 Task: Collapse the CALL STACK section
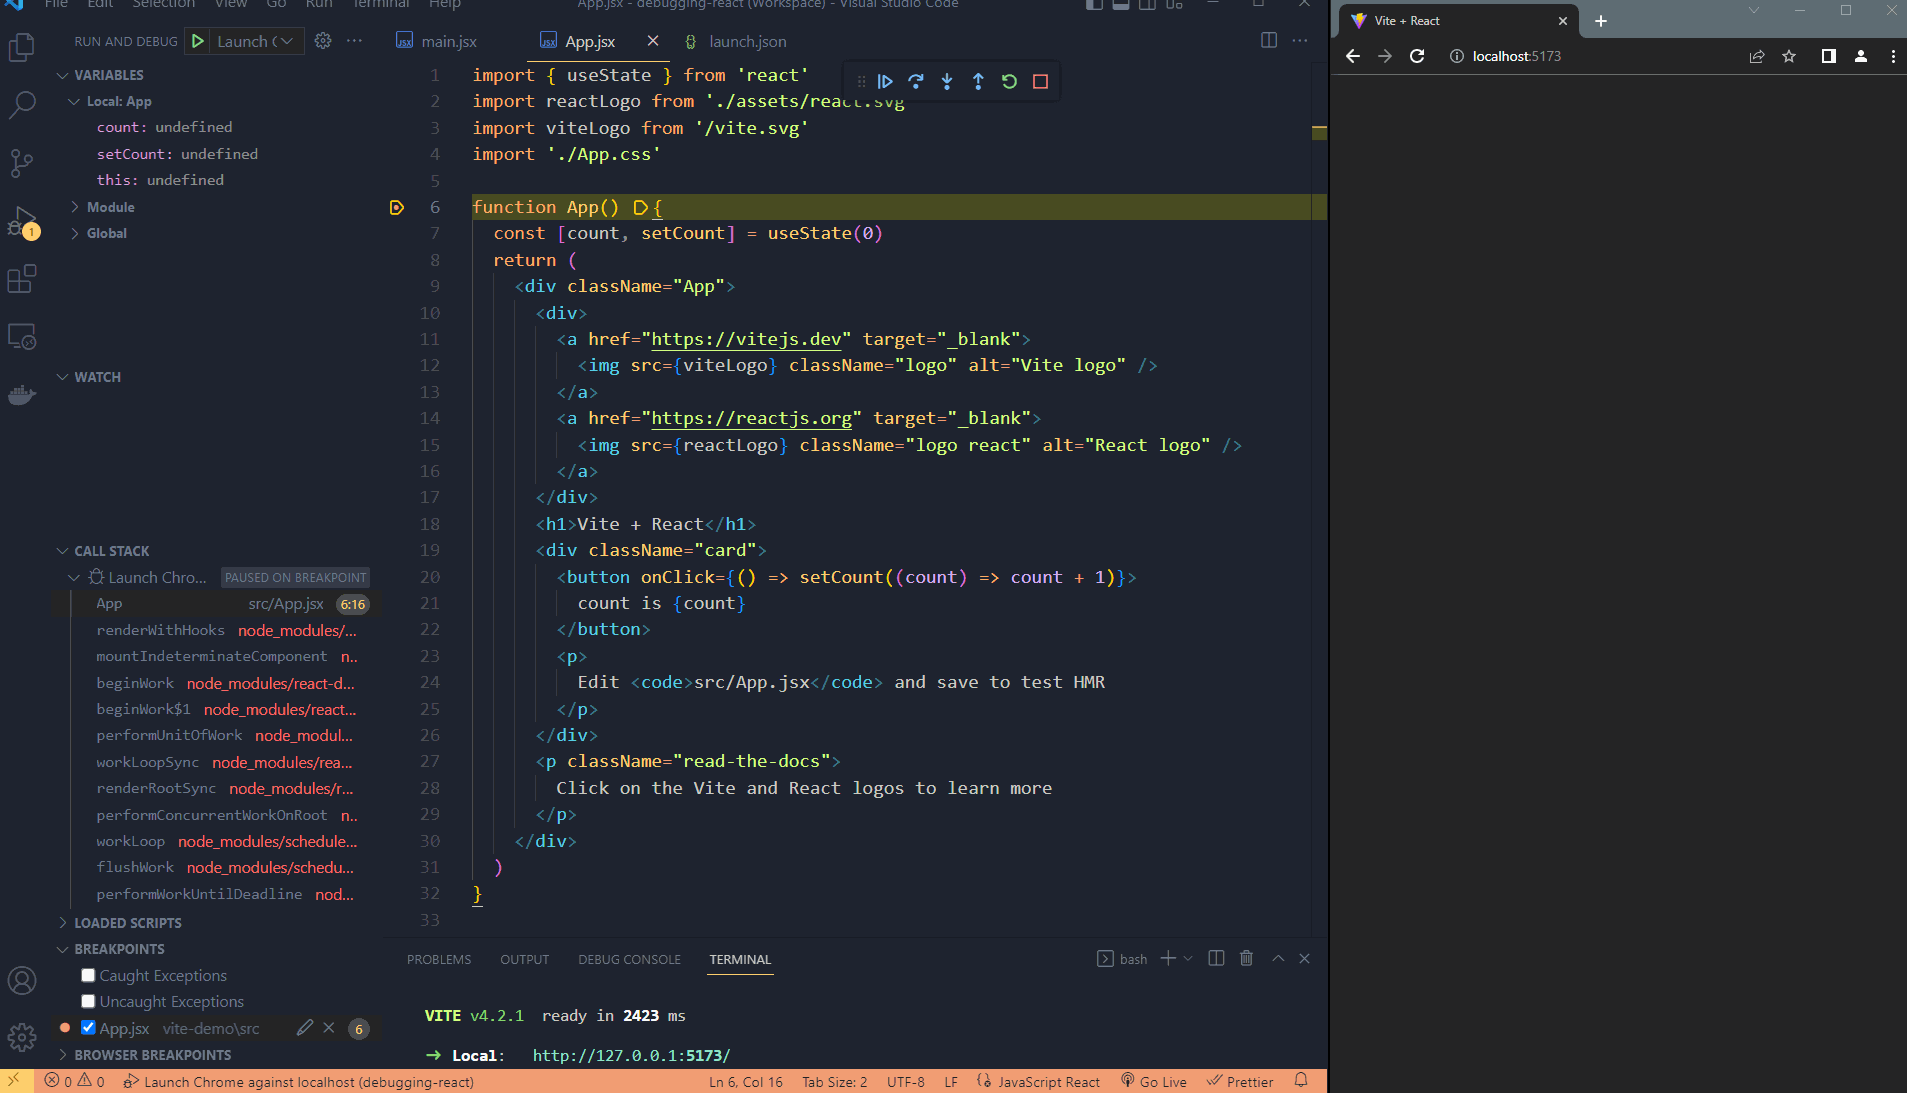tap(111, 551)
